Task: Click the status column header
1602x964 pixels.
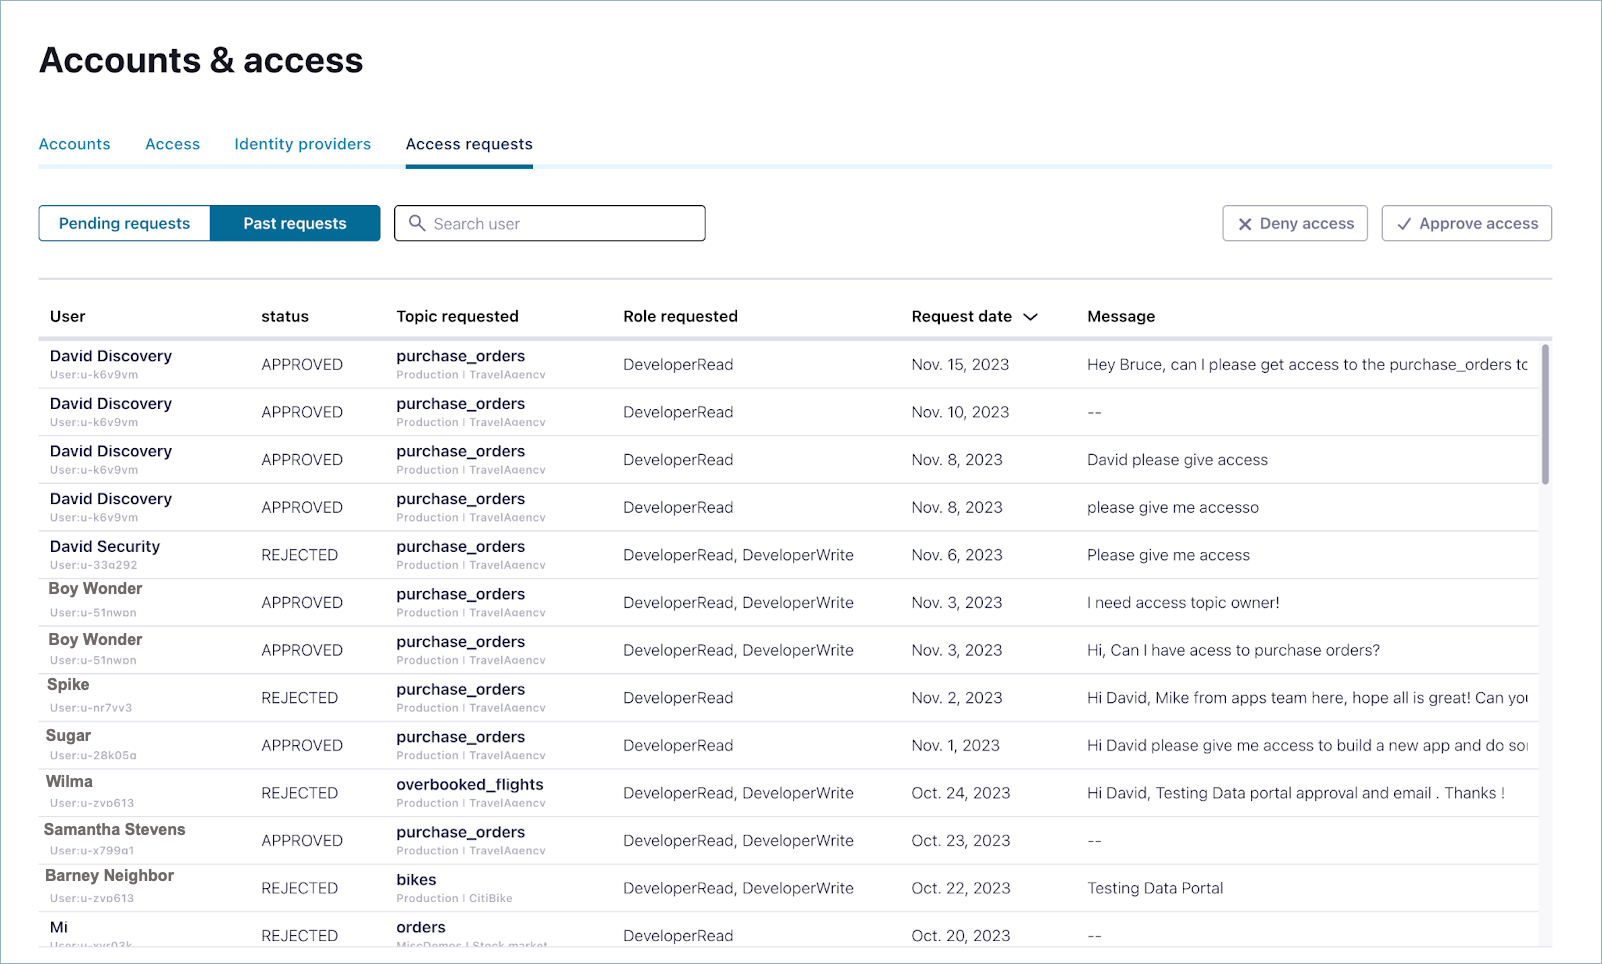Action: click(x=284, y=316)
